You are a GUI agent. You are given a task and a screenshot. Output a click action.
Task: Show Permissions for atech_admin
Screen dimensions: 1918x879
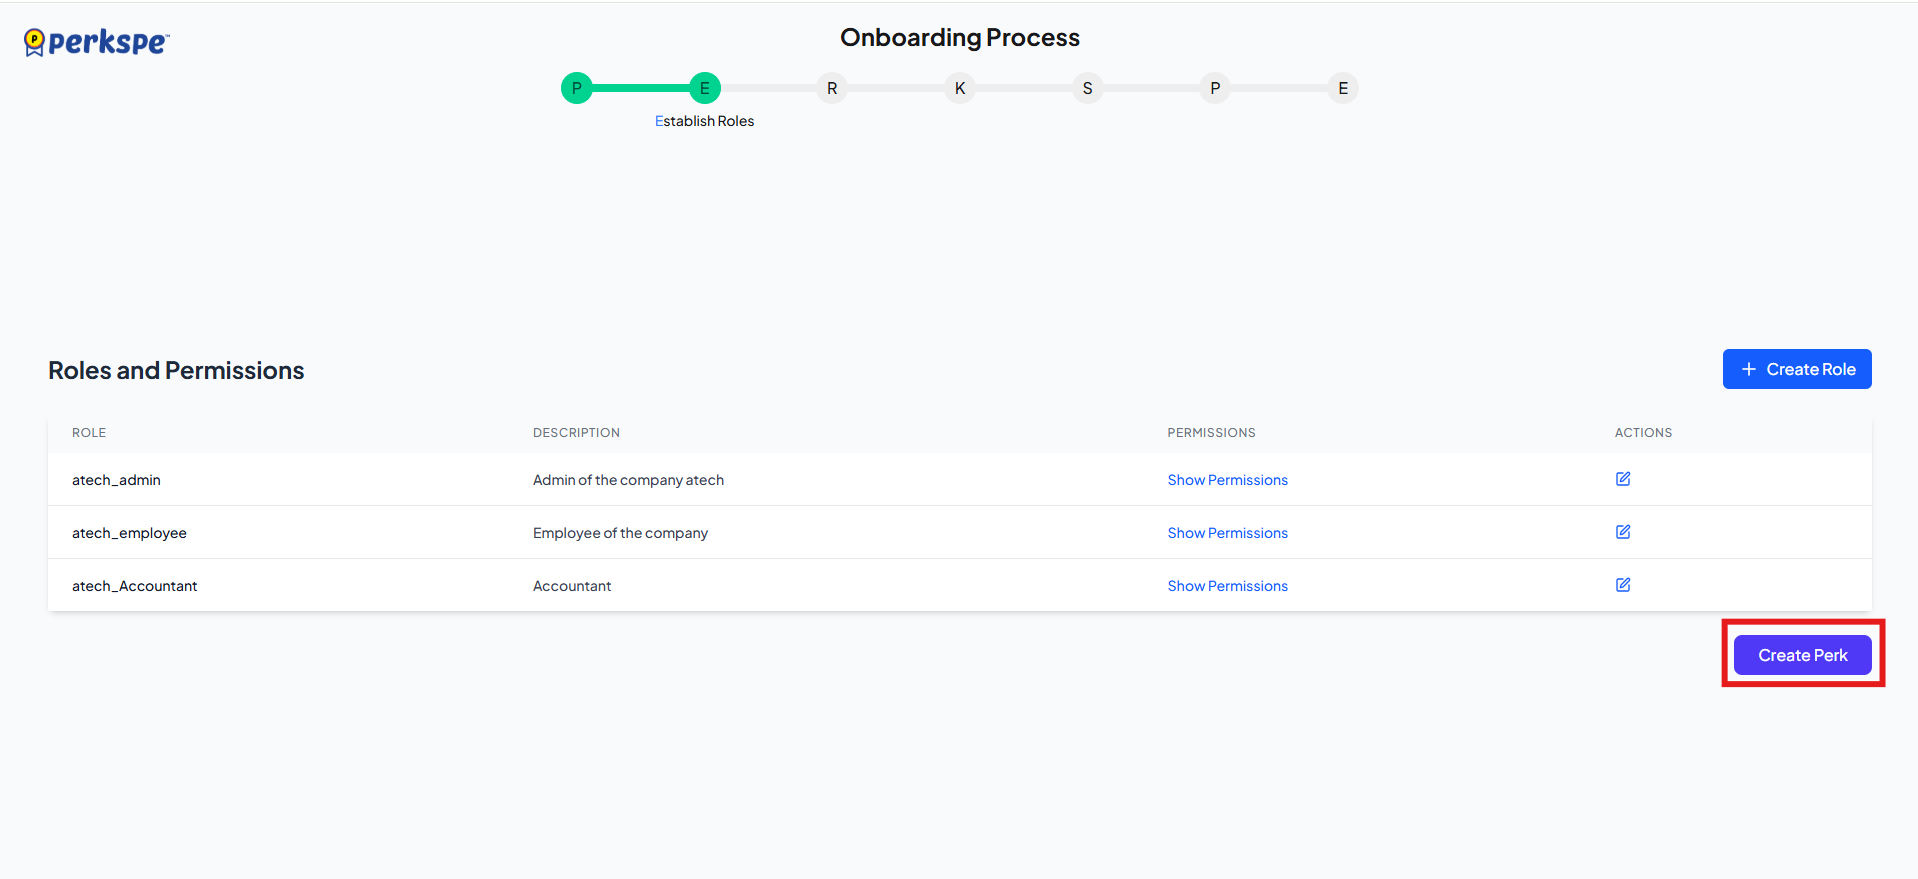1227,480
